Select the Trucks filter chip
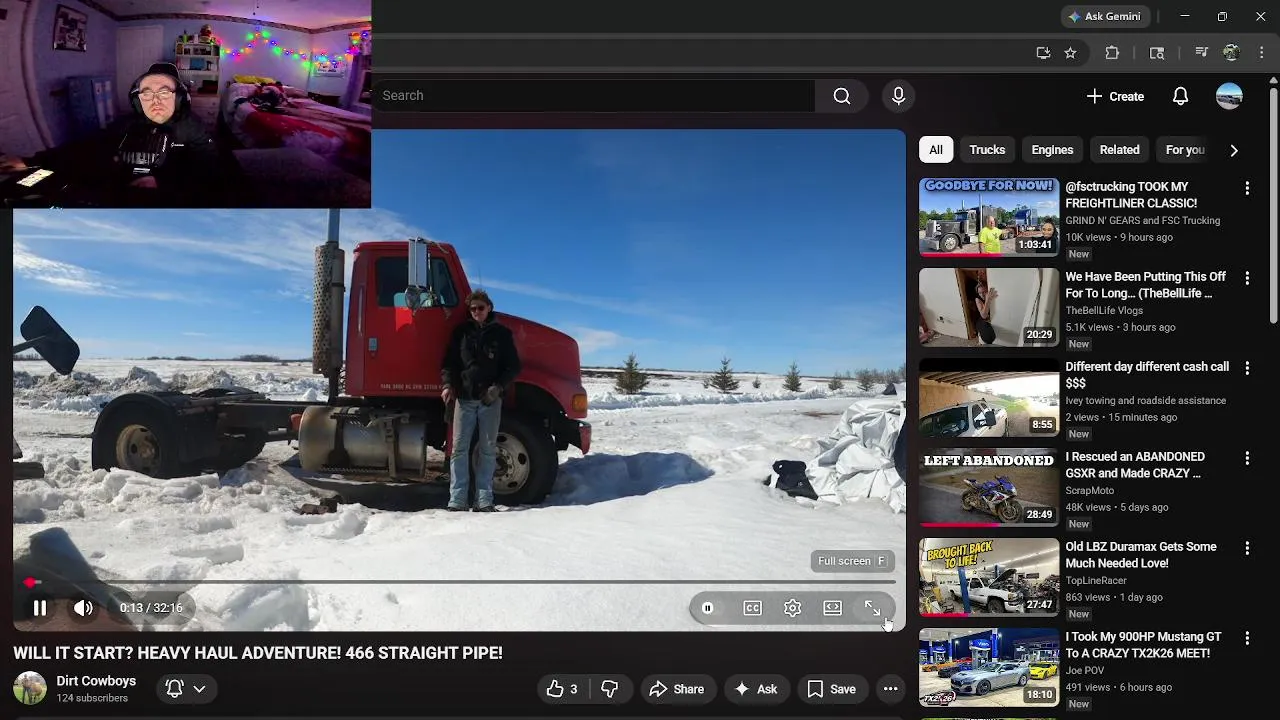Screen dimensions: 1280x720 987,150
